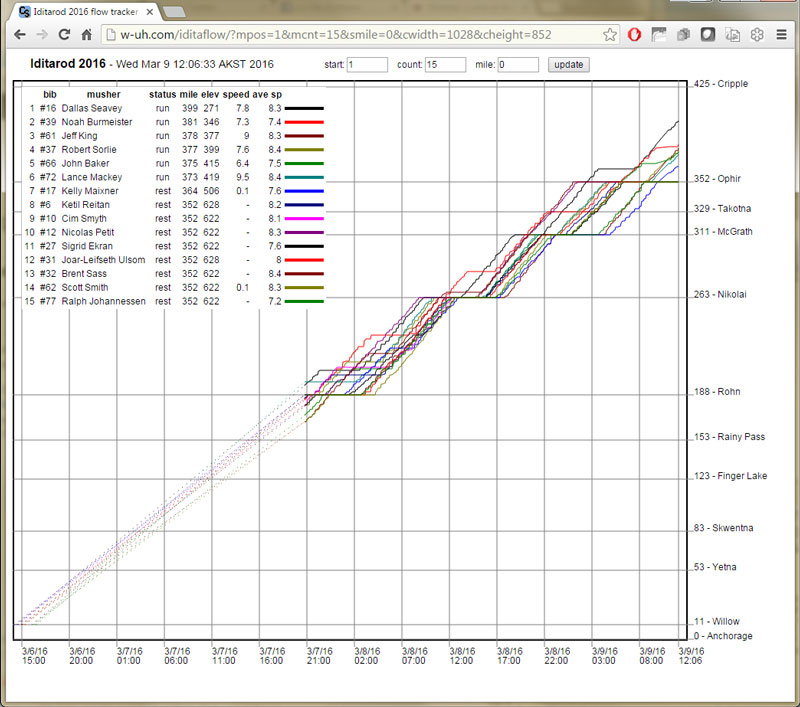Select Joar-Leifseth Ulsom in the musher list
The width and height of the screenshot is (800, 707).
coord(103,260)
